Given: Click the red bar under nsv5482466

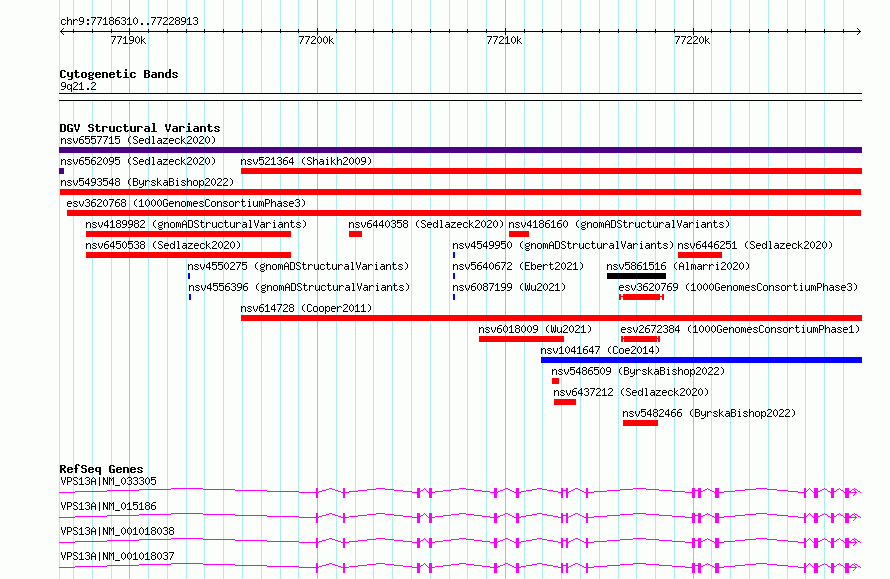Looking at the screenshot, I should click(x=640, y=423).
